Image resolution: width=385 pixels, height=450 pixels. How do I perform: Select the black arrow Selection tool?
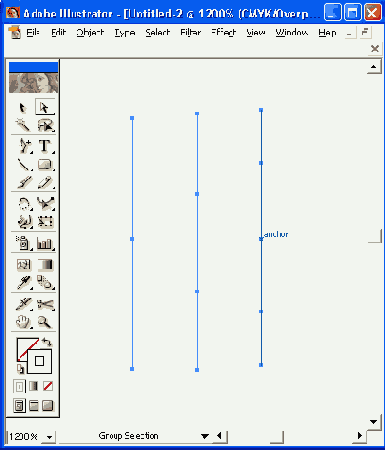pos(23,108)
